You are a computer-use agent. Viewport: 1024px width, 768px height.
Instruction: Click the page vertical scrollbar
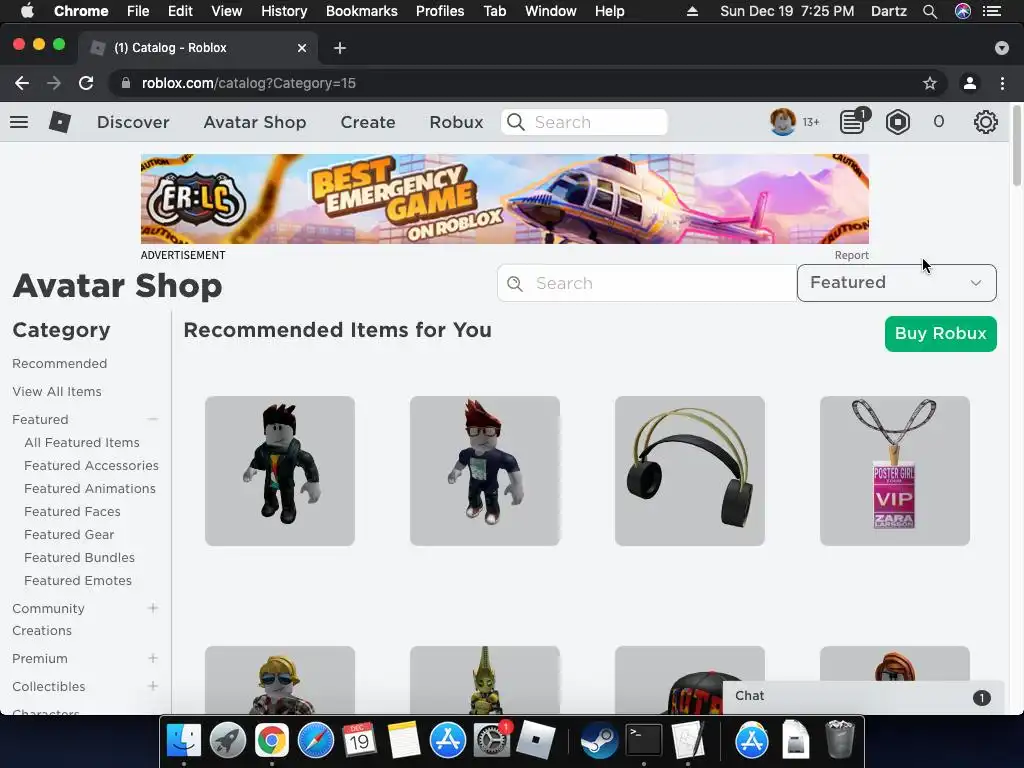1017,146
